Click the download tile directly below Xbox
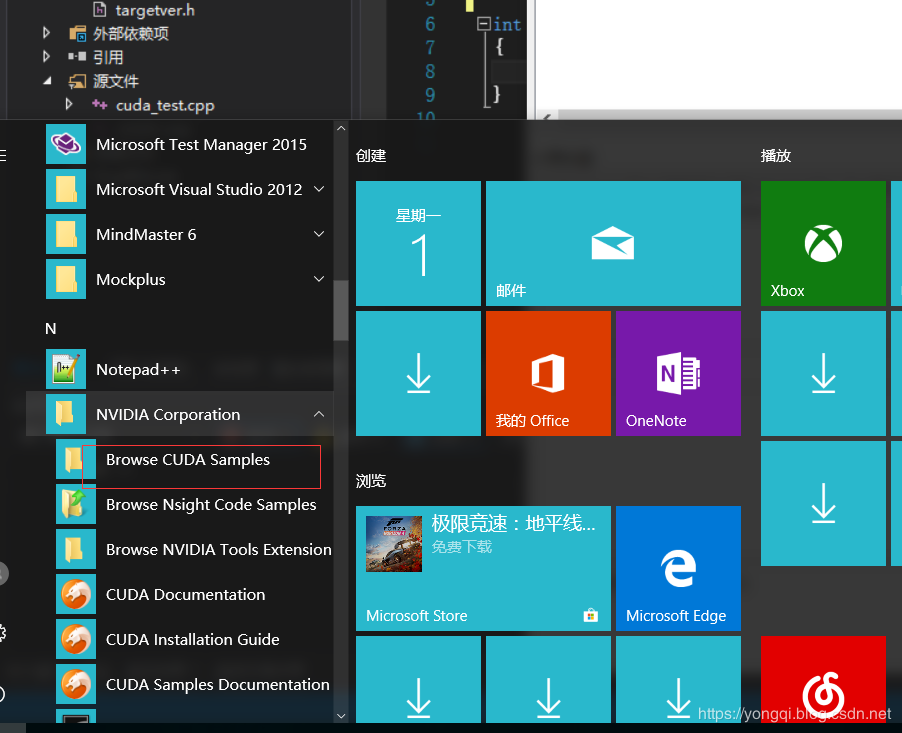902x733 pixels. click(x=823, y=373)
